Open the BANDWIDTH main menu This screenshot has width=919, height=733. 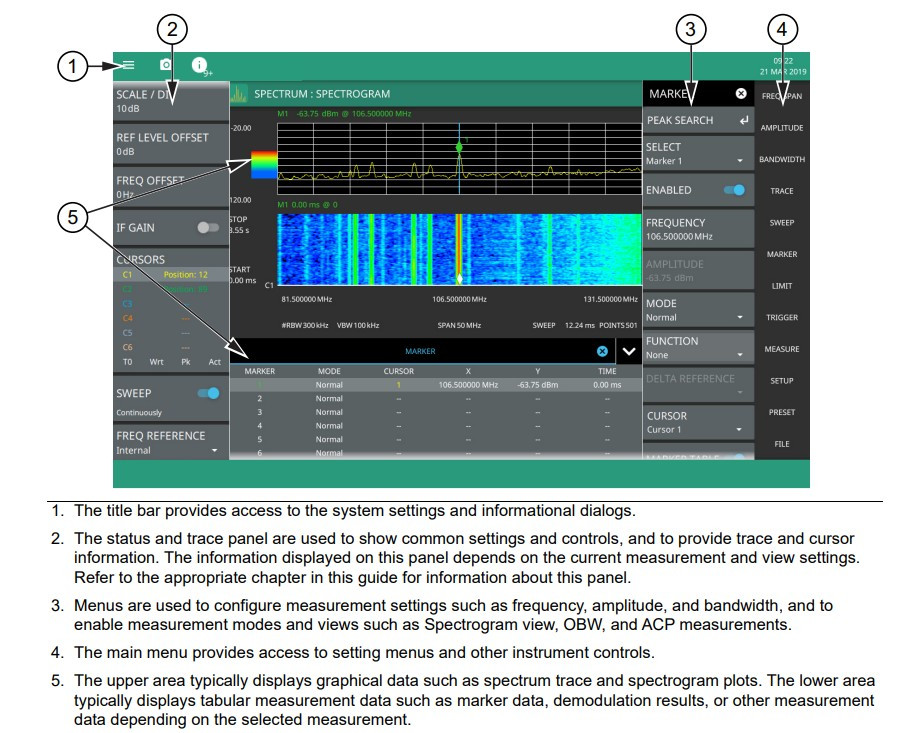pos(782,159)
